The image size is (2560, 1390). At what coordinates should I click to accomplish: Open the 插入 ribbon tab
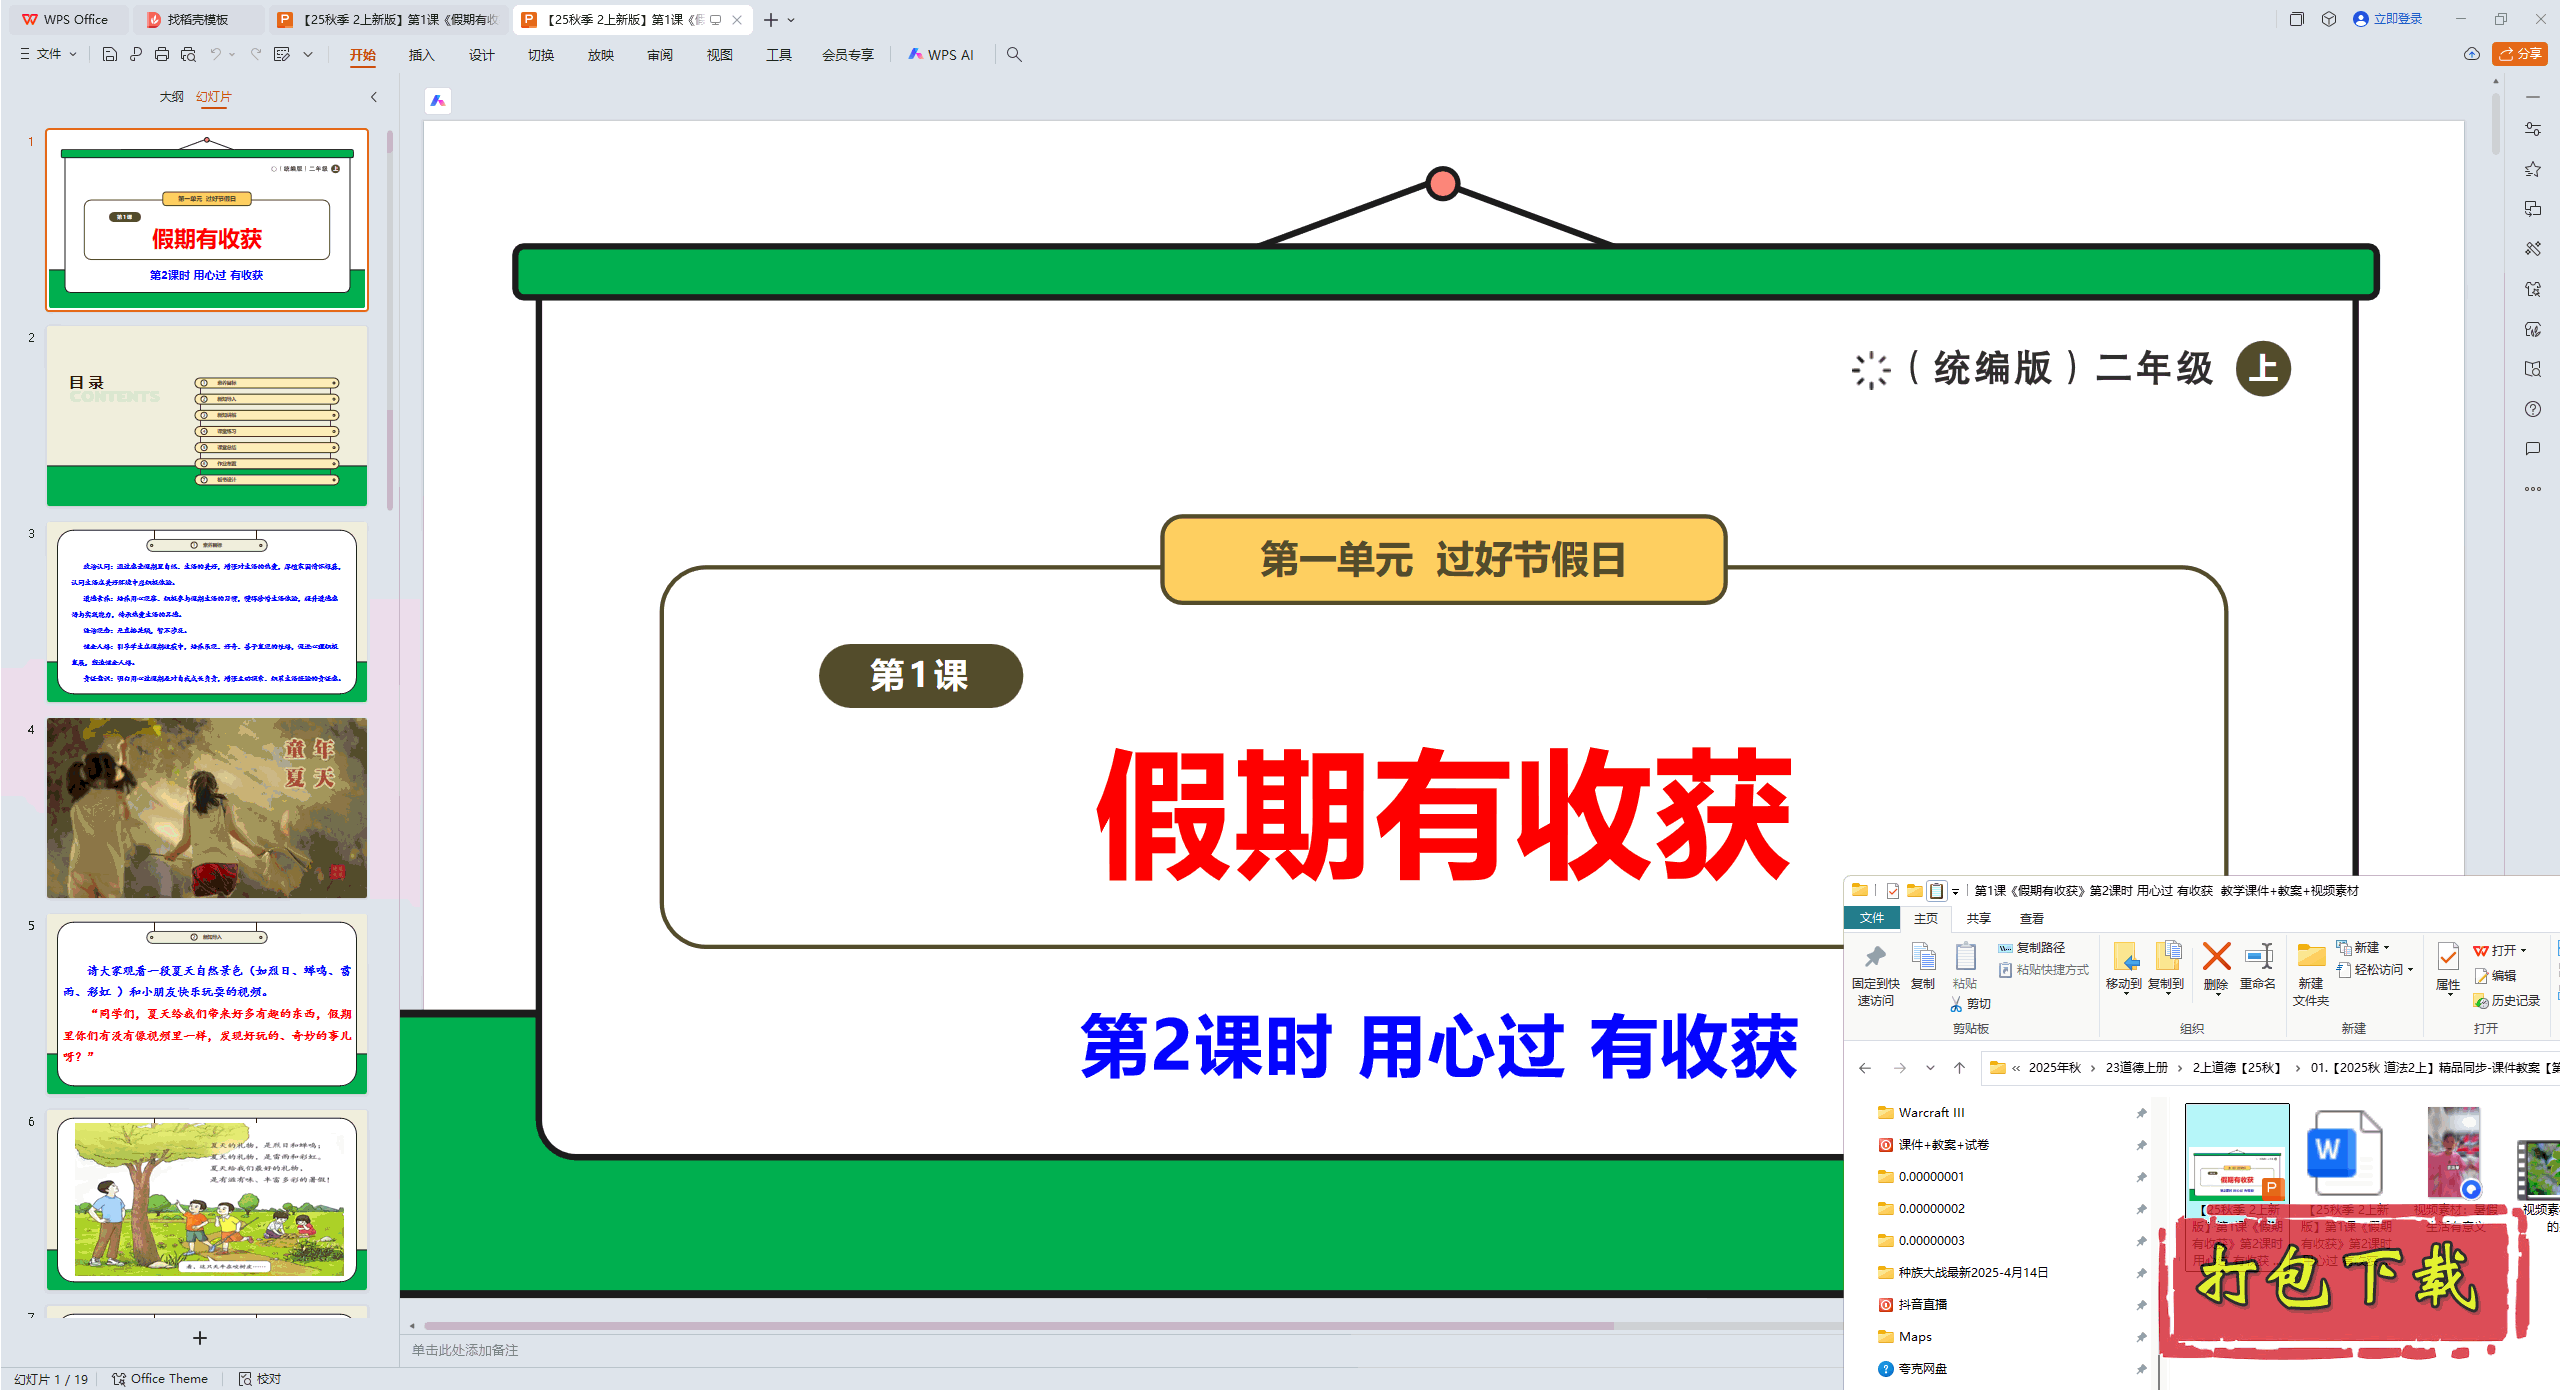[421, 55]
